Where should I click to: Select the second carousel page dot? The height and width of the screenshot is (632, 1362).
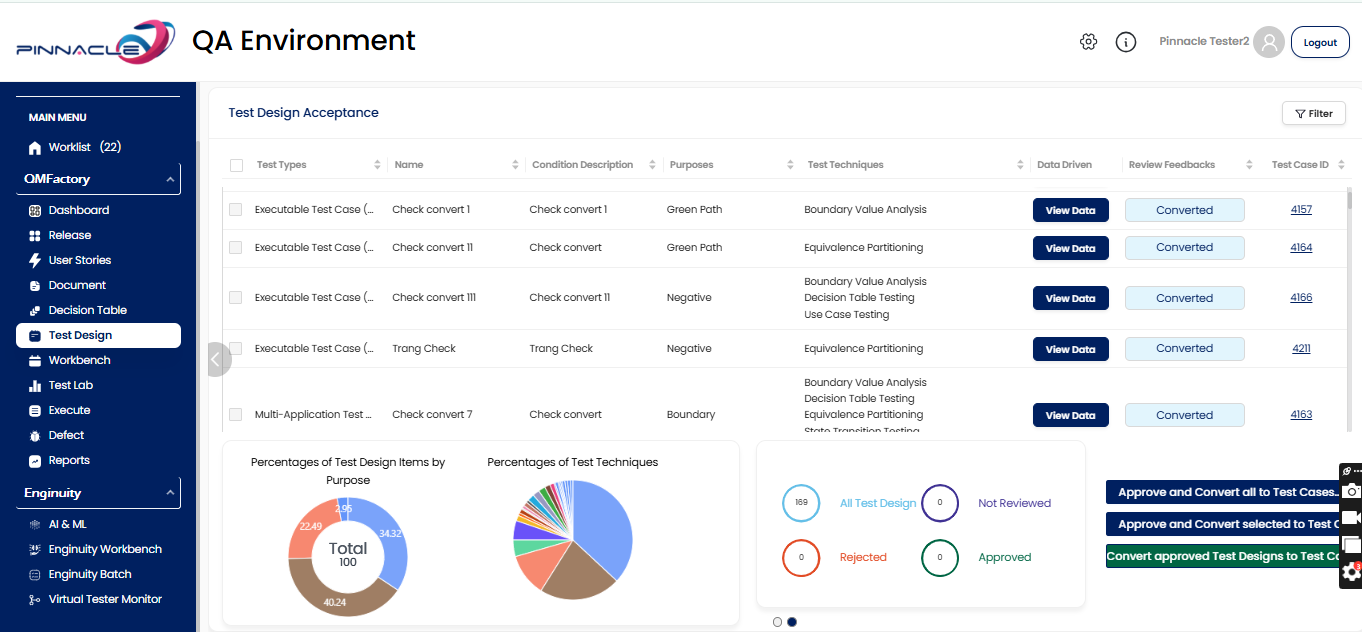click(792, 622)
